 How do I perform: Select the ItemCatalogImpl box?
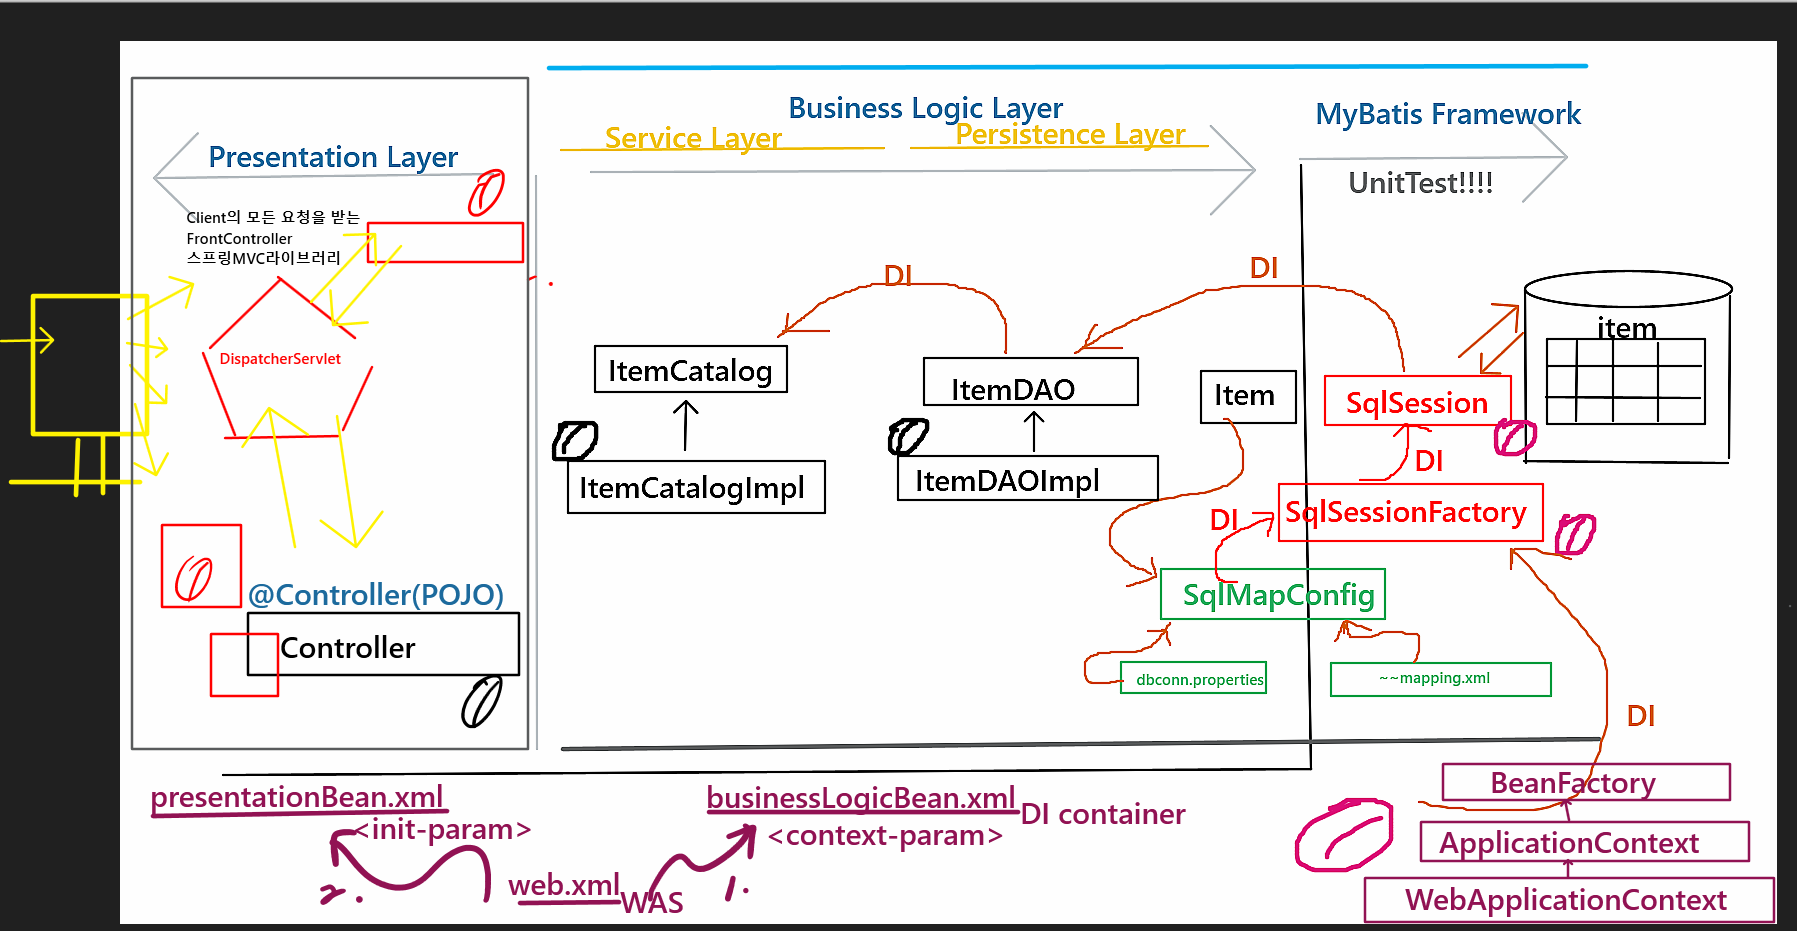pyautogui.click(x=696, y=487)
